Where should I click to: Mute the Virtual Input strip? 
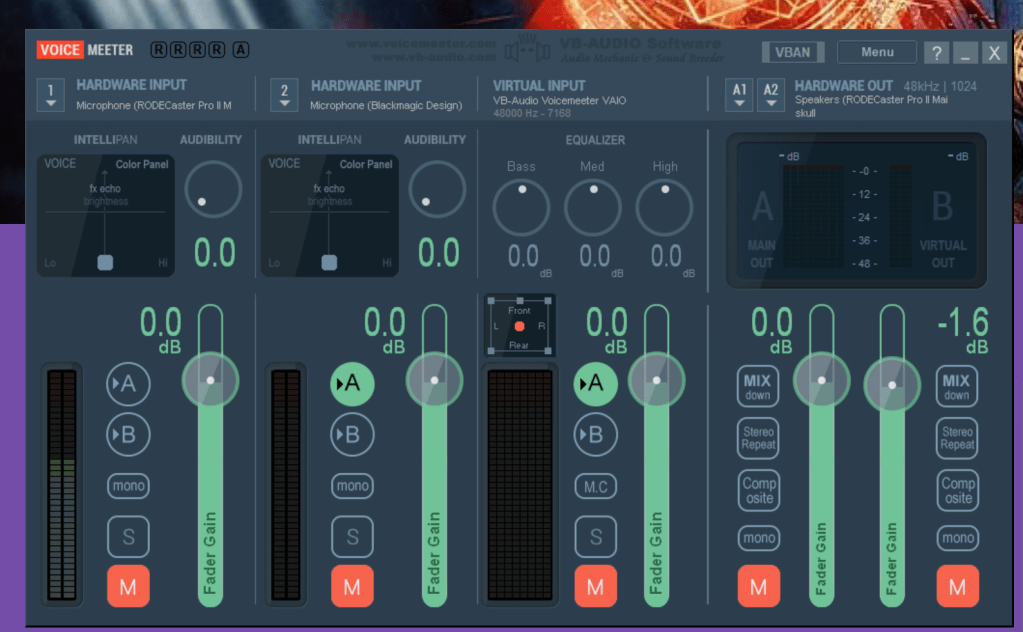pyautogui.click(x=596, y=587)
